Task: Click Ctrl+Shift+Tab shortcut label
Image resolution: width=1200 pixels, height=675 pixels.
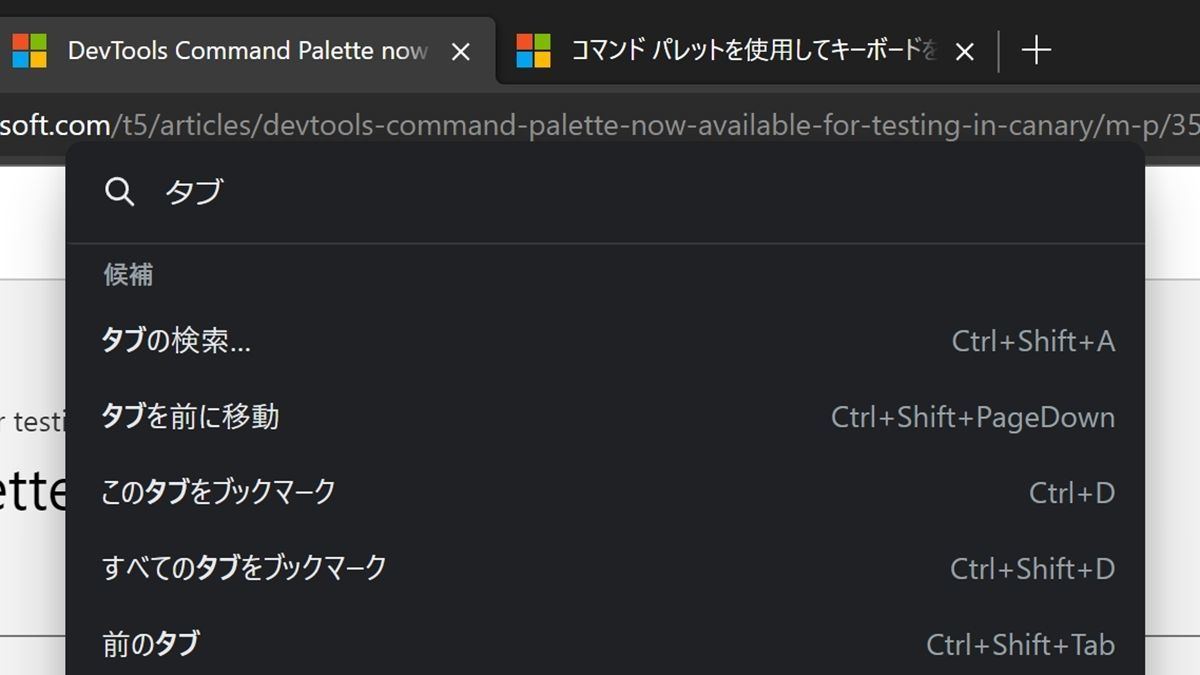Action: [1021, 645]
